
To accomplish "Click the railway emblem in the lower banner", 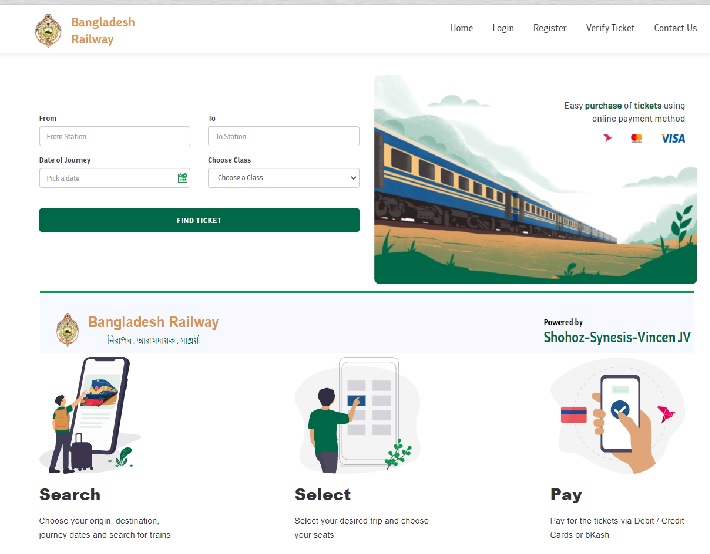I will click(67, 329).
